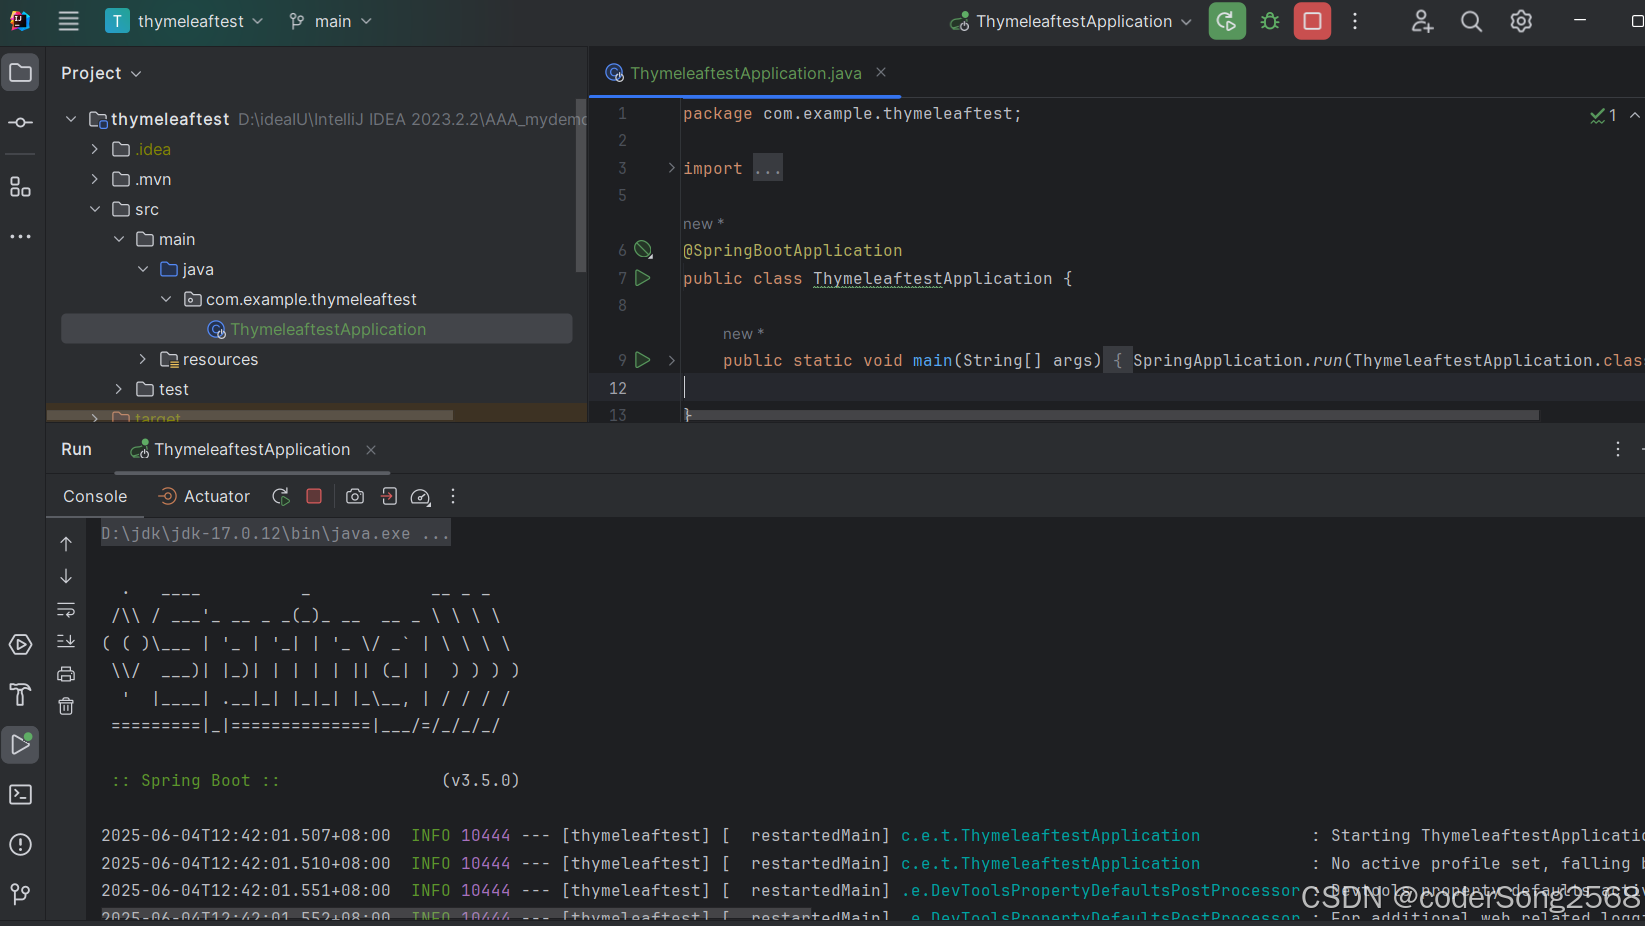Viewport: 1645px width, 926px height.
Task: Stop the running application from top toolbar
Action: pyautogui.click(x=1312, y=21)
